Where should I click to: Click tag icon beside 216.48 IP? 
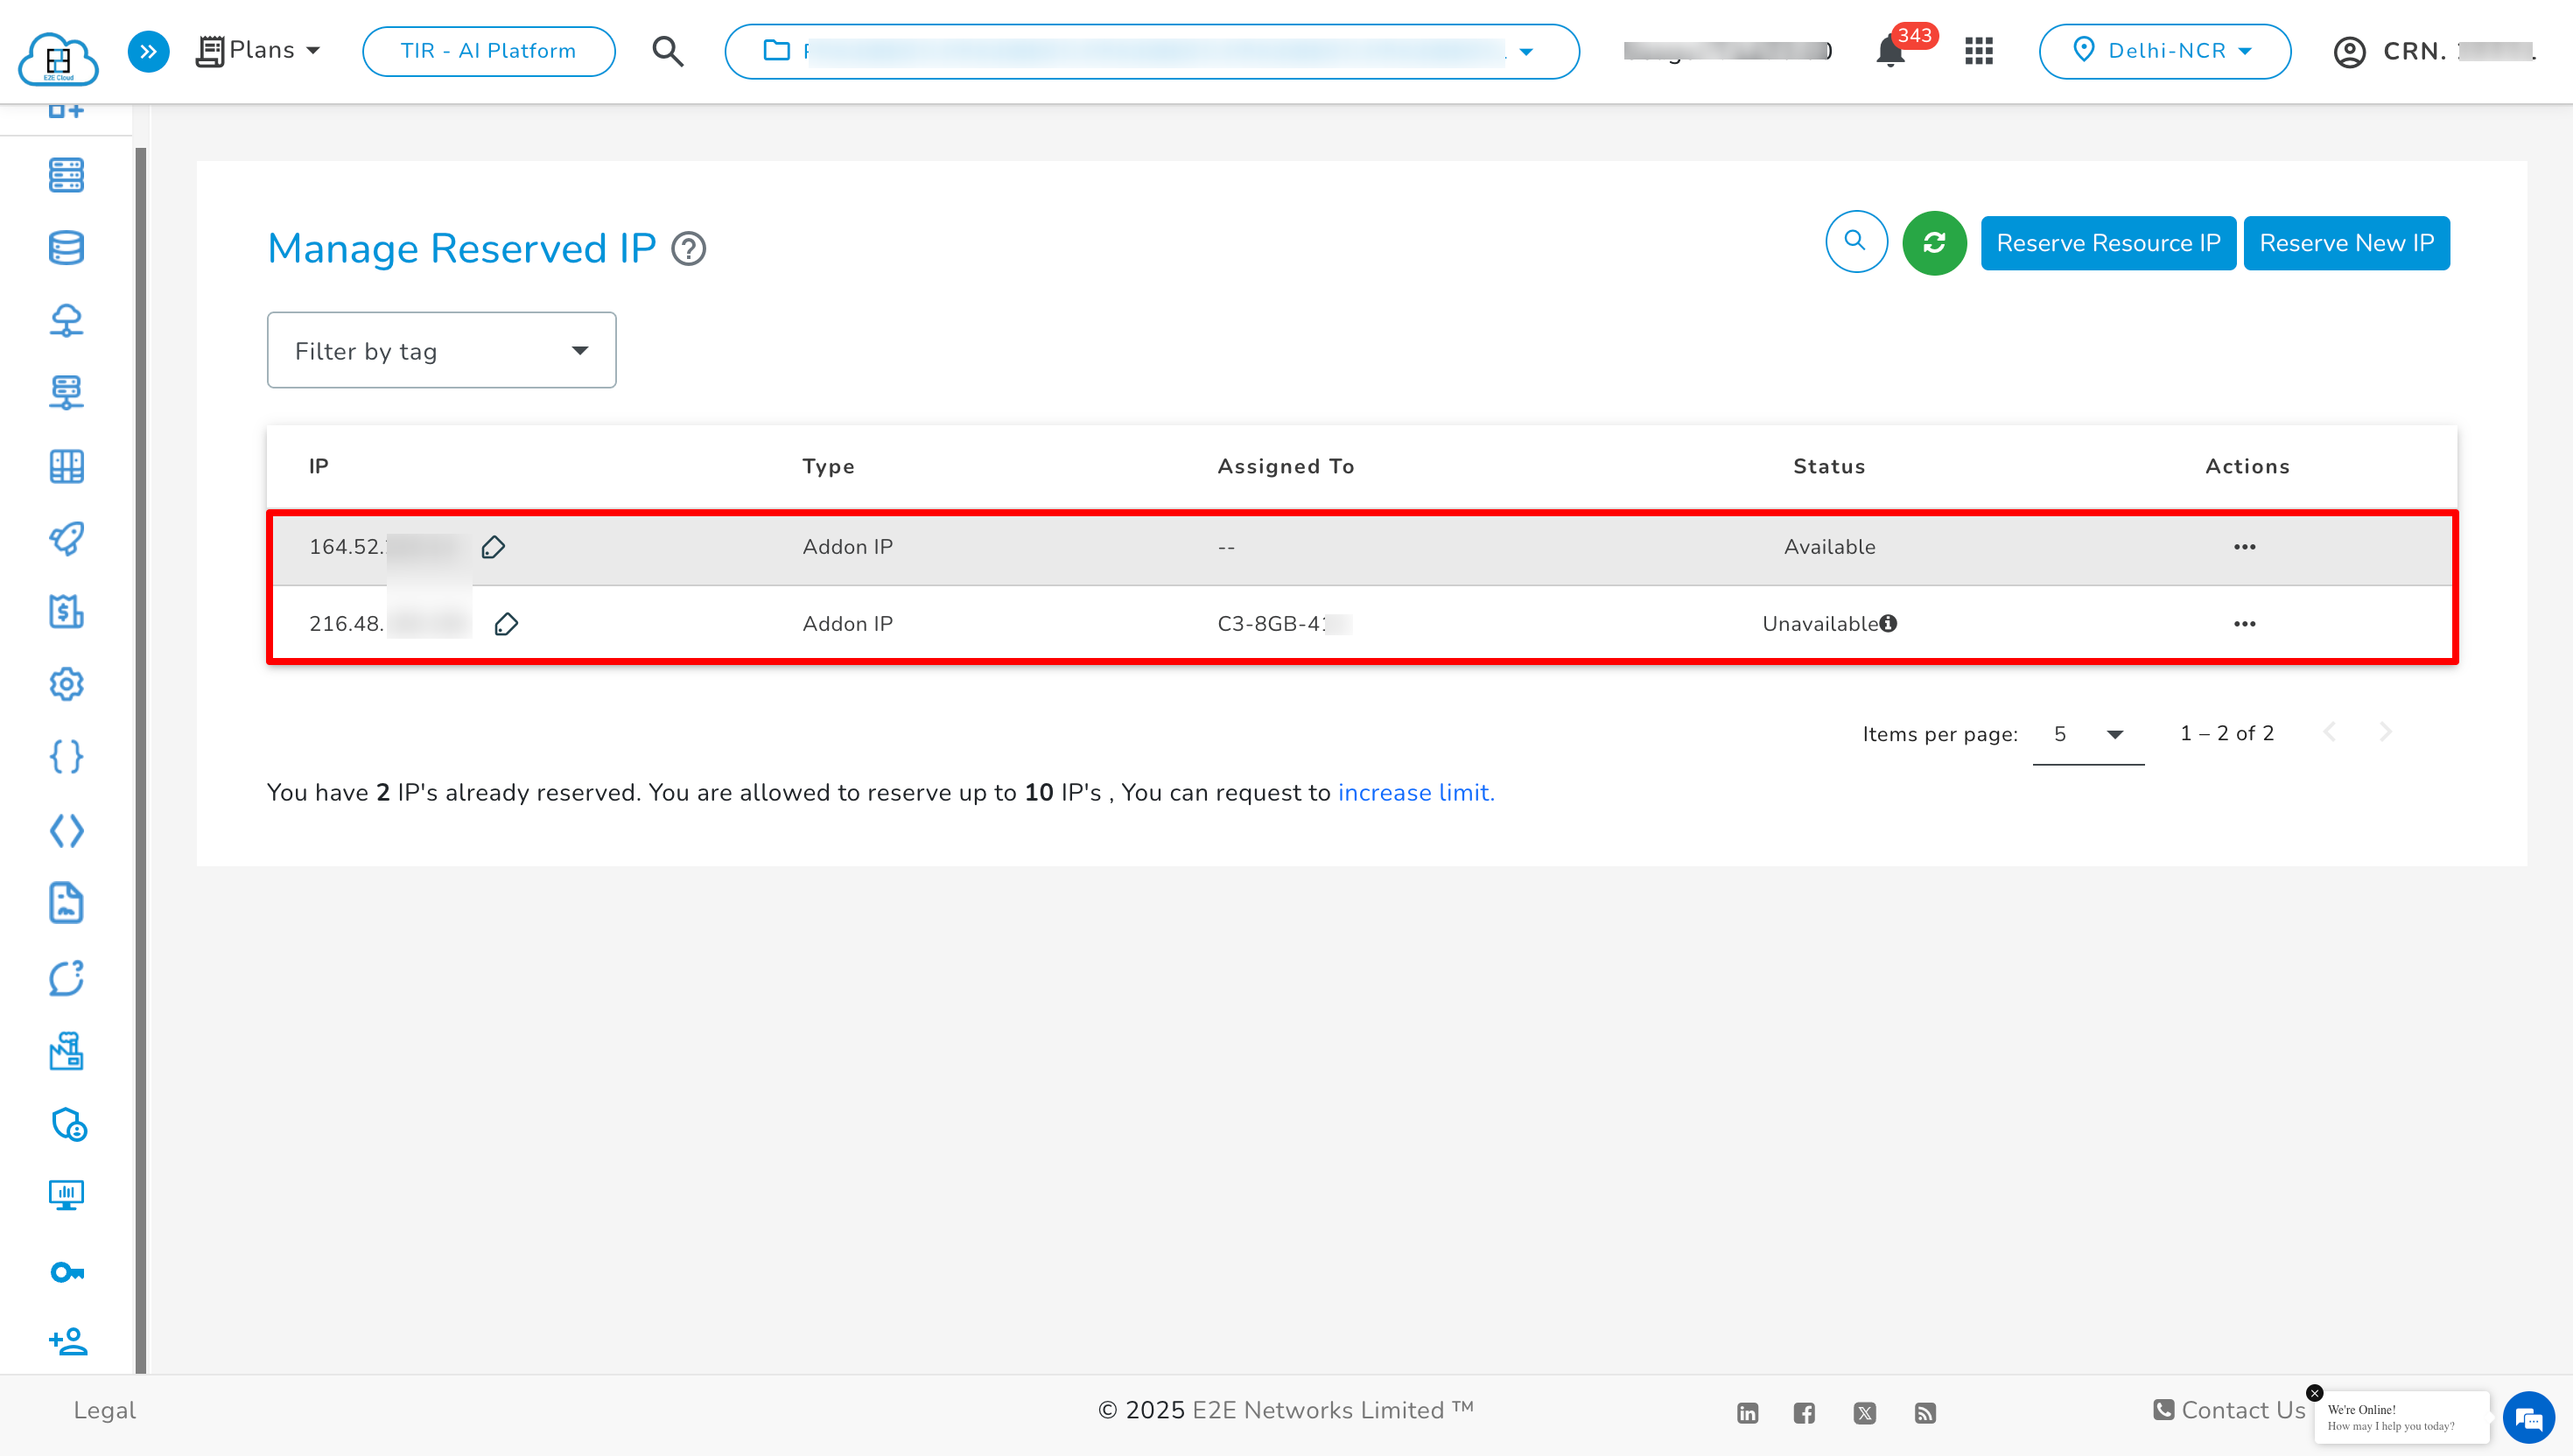click(x=506, y=624)
